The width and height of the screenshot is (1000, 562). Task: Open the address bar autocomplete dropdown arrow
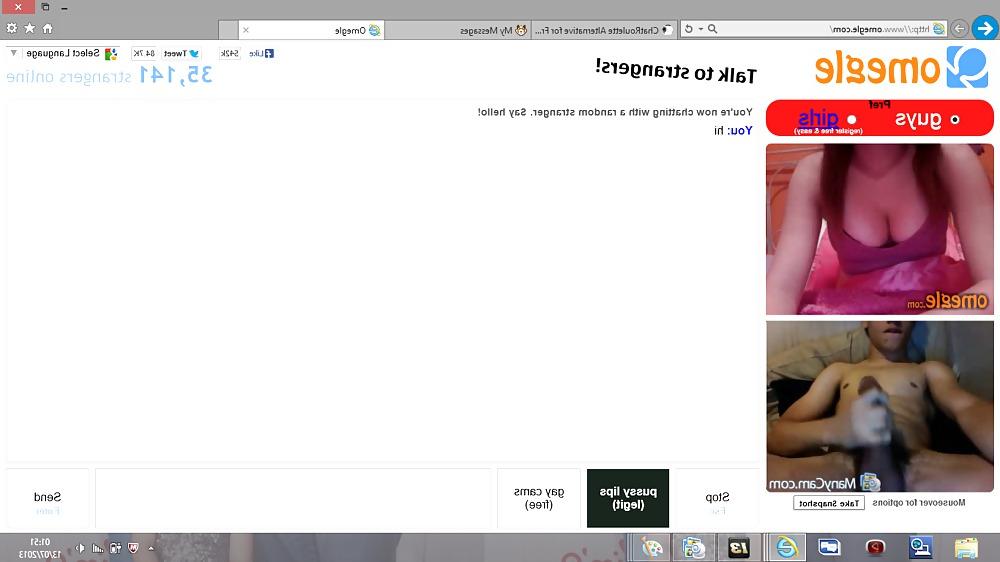tap(701, 29)
